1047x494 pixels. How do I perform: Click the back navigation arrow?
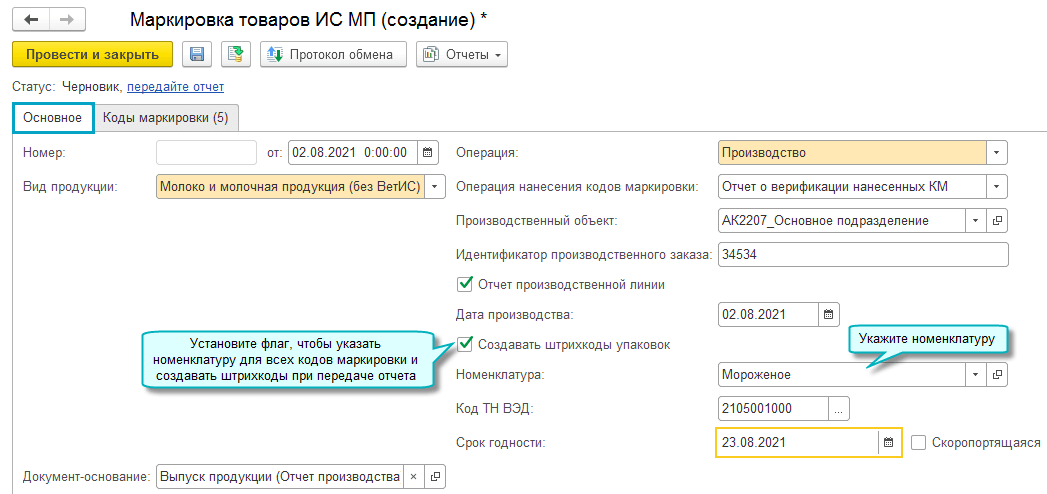31,20
